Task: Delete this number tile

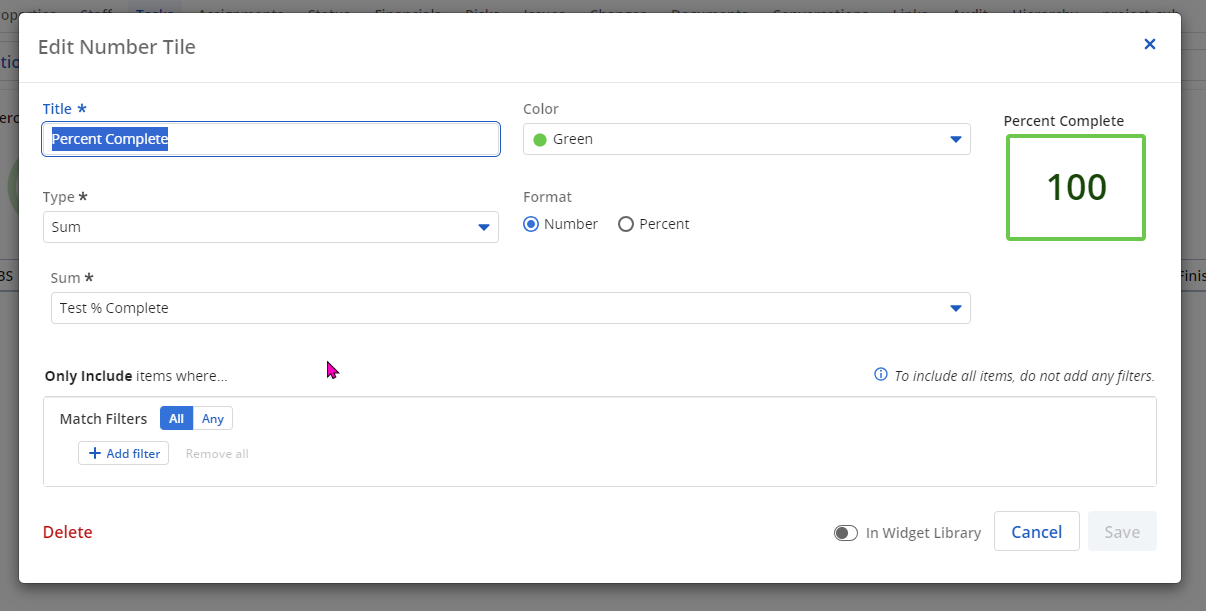Action: (67, 532)
